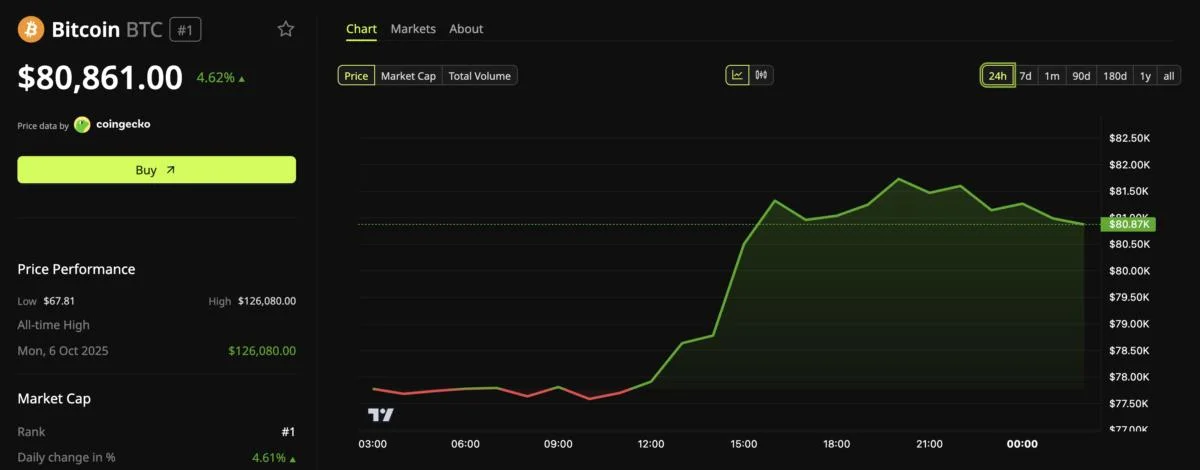Viewport: 1200px width, 470px height.
Task: Click the Bitcoin logo icon
Action: click(31, 30)
